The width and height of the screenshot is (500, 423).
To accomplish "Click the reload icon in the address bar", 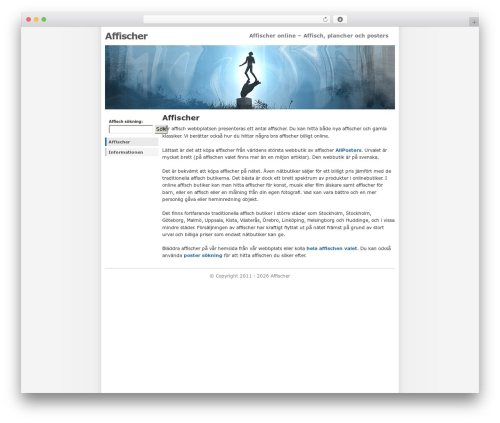I will click(x=325, y=19).
